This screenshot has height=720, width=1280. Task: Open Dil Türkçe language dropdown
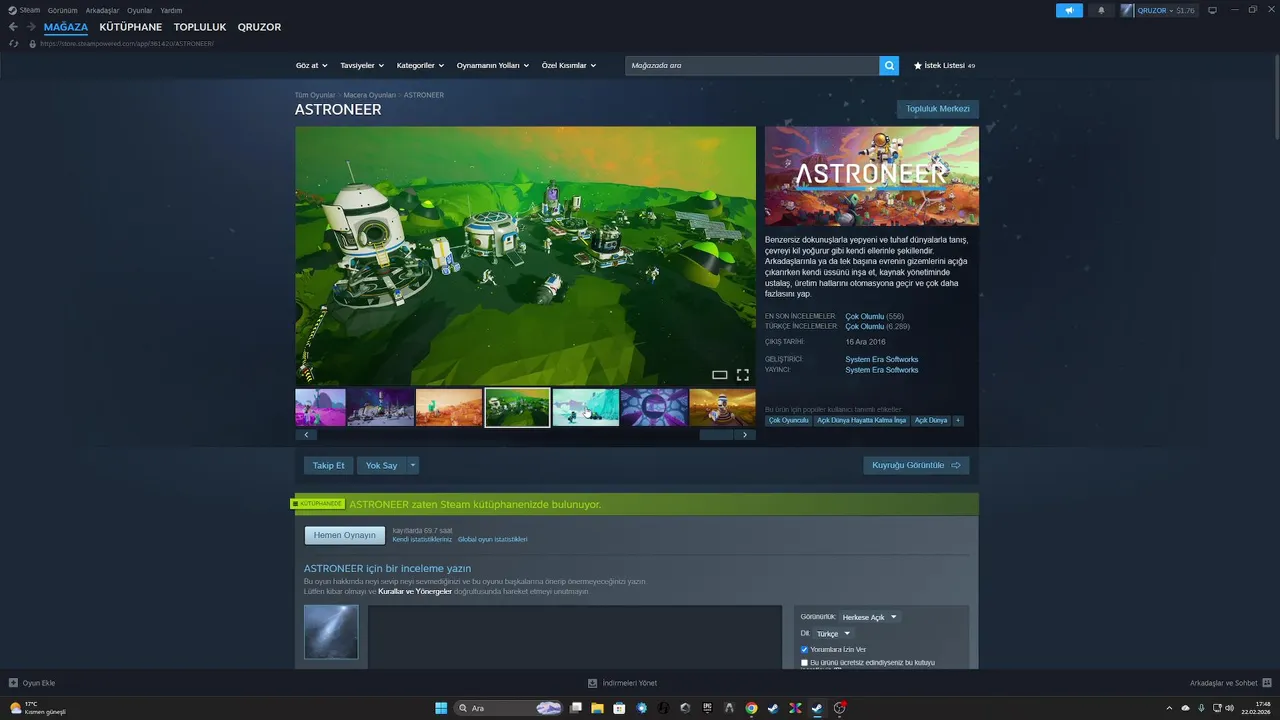click(x=833, y=633)
